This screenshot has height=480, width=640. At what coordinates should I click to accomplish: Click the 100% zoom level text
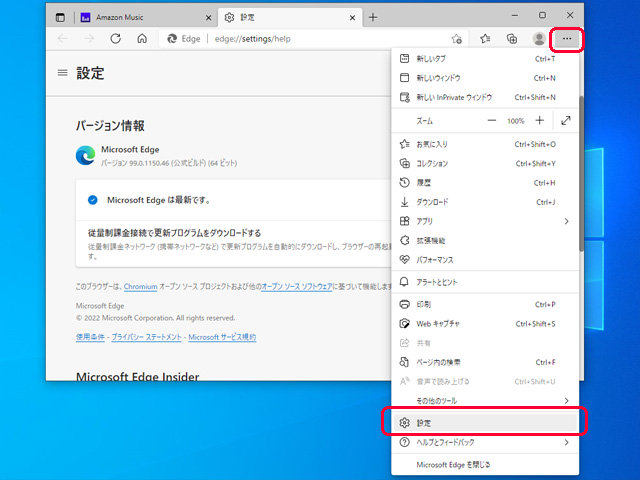(x=516, y=121)
